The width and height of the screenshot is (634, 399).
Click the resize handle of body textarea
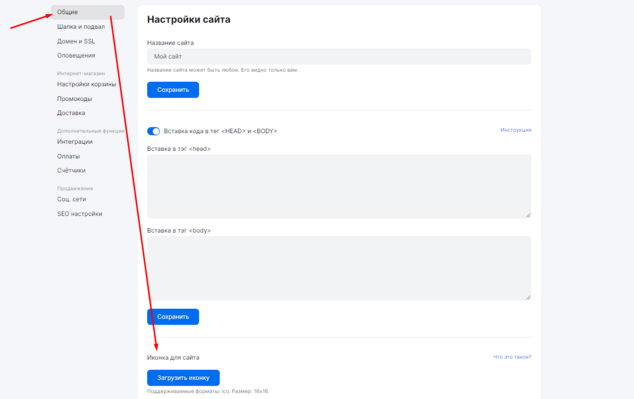[528, 297]
